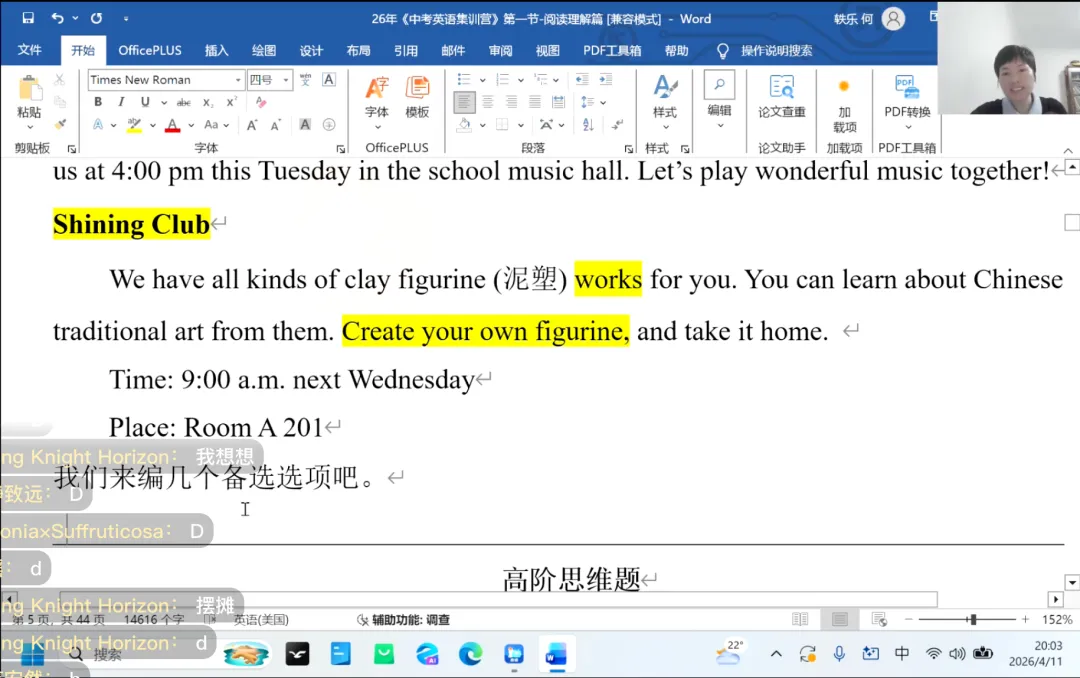
Task: Click 辅助功能: 调查 in status bar
Action: [404, 619]
